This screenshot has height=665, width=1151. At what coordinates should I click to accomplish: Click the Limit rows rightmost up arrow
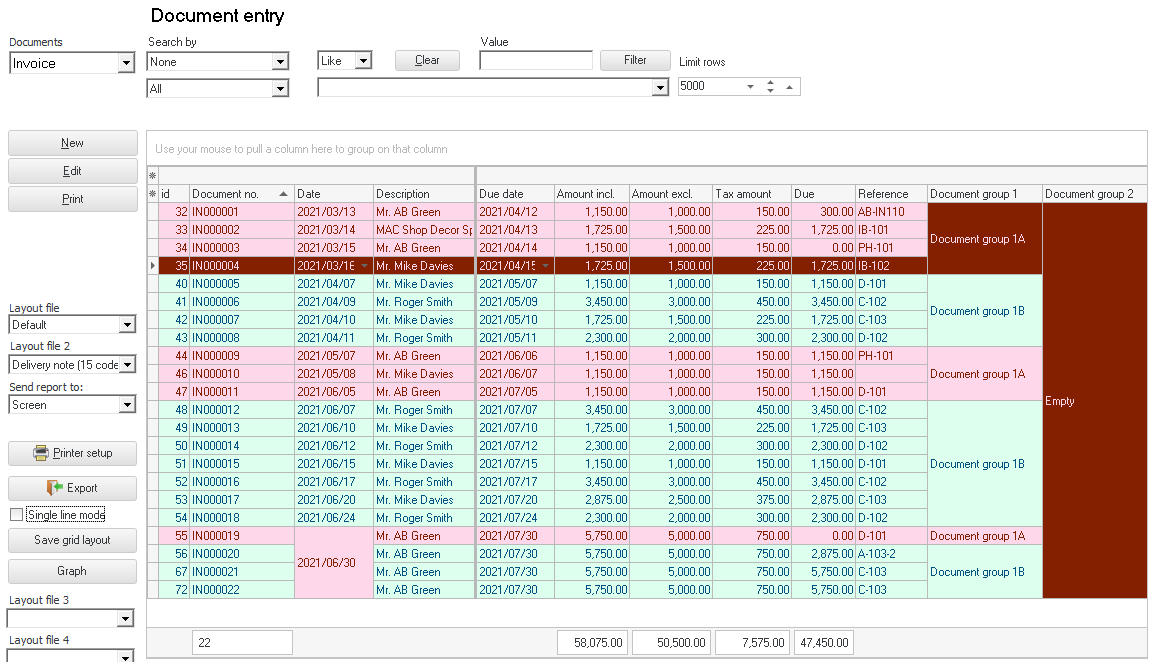[x=789, y=87]
